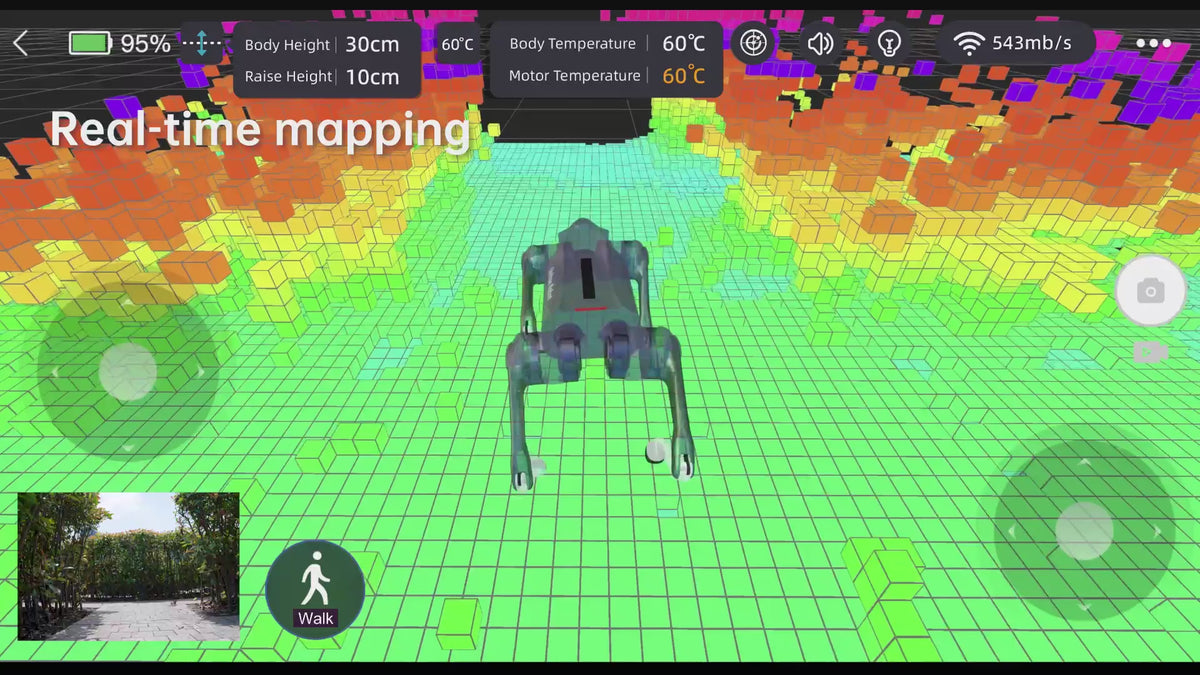
Task: Tap the left joystick center knob
Action: click(128, 372)
